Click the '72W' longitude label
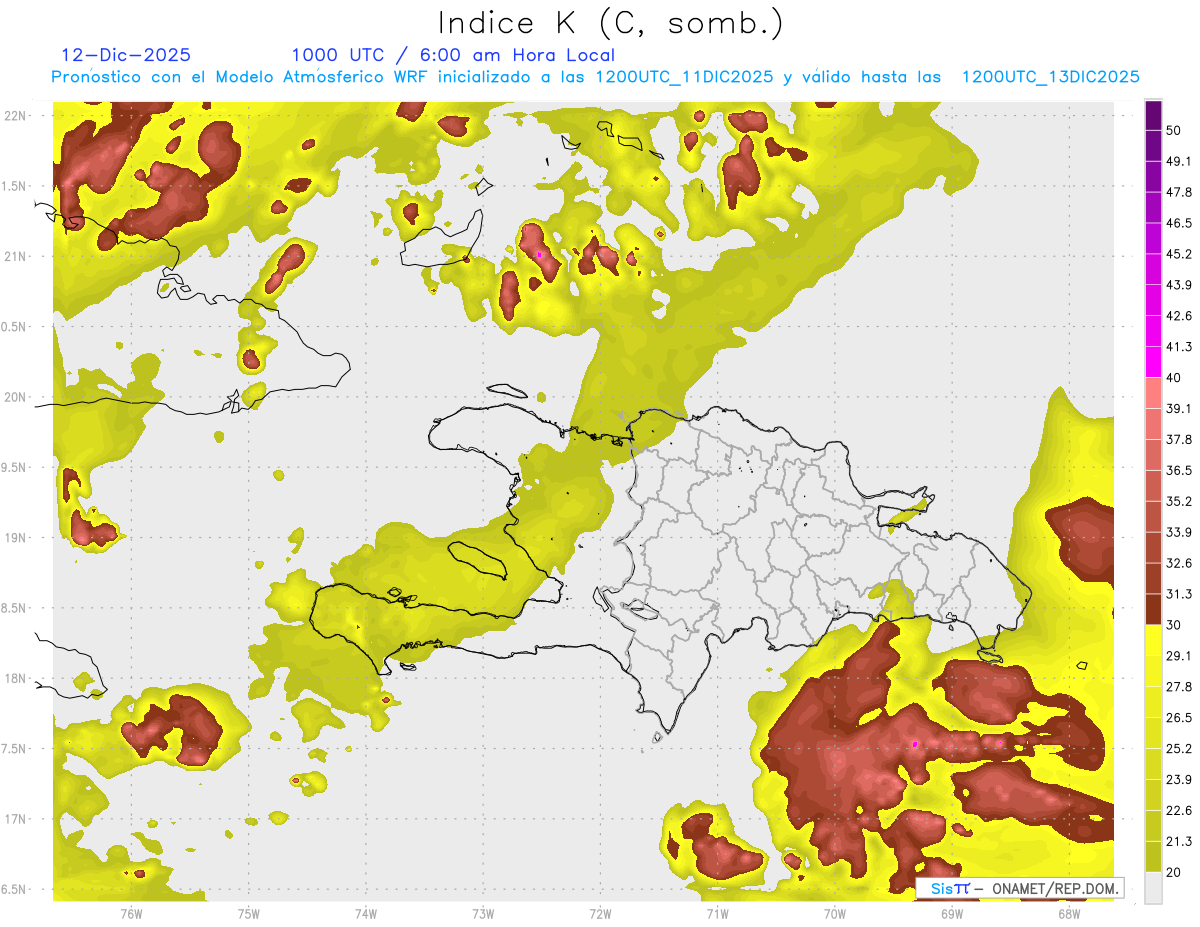Viewport: 1200px width, 927px height. [x=600, y=914]
